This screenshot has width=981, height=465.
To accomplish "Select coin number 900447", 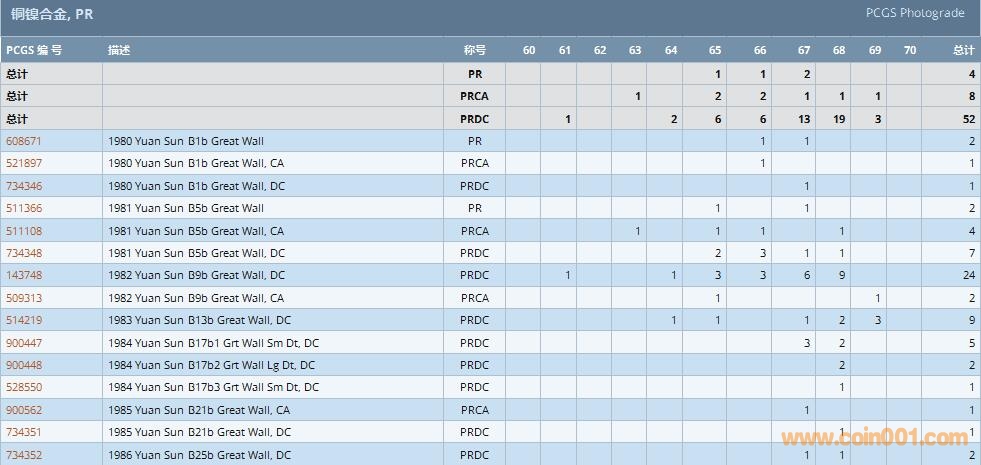I will click(x=24, y=343).
